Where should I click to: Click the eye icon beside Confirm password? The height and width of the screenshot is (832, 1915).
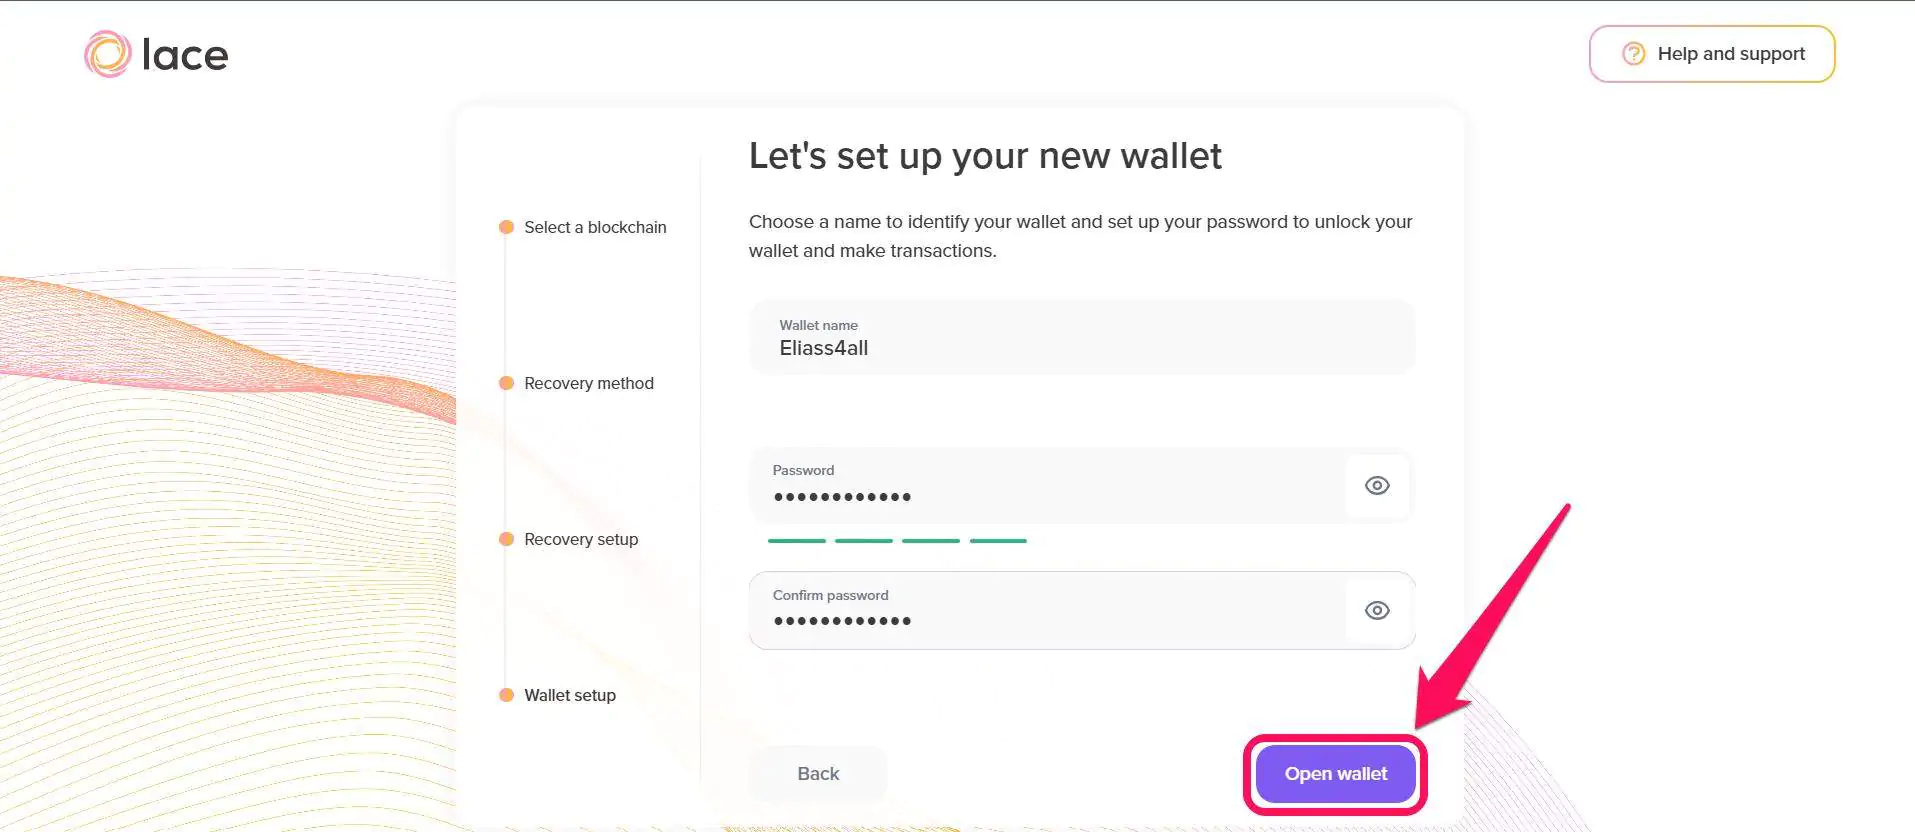1377,610
